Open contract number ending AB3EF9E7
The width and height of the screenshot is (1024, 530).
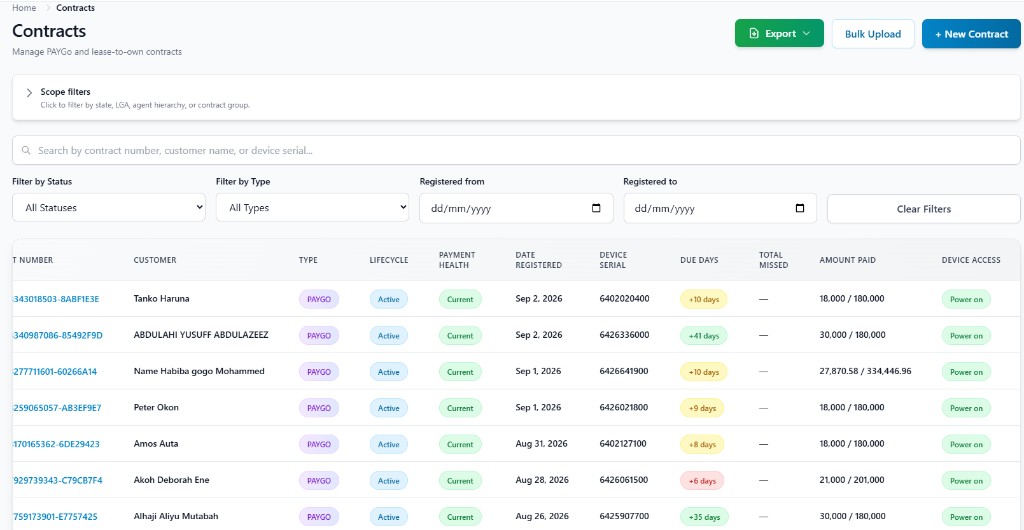pos(57,408)
